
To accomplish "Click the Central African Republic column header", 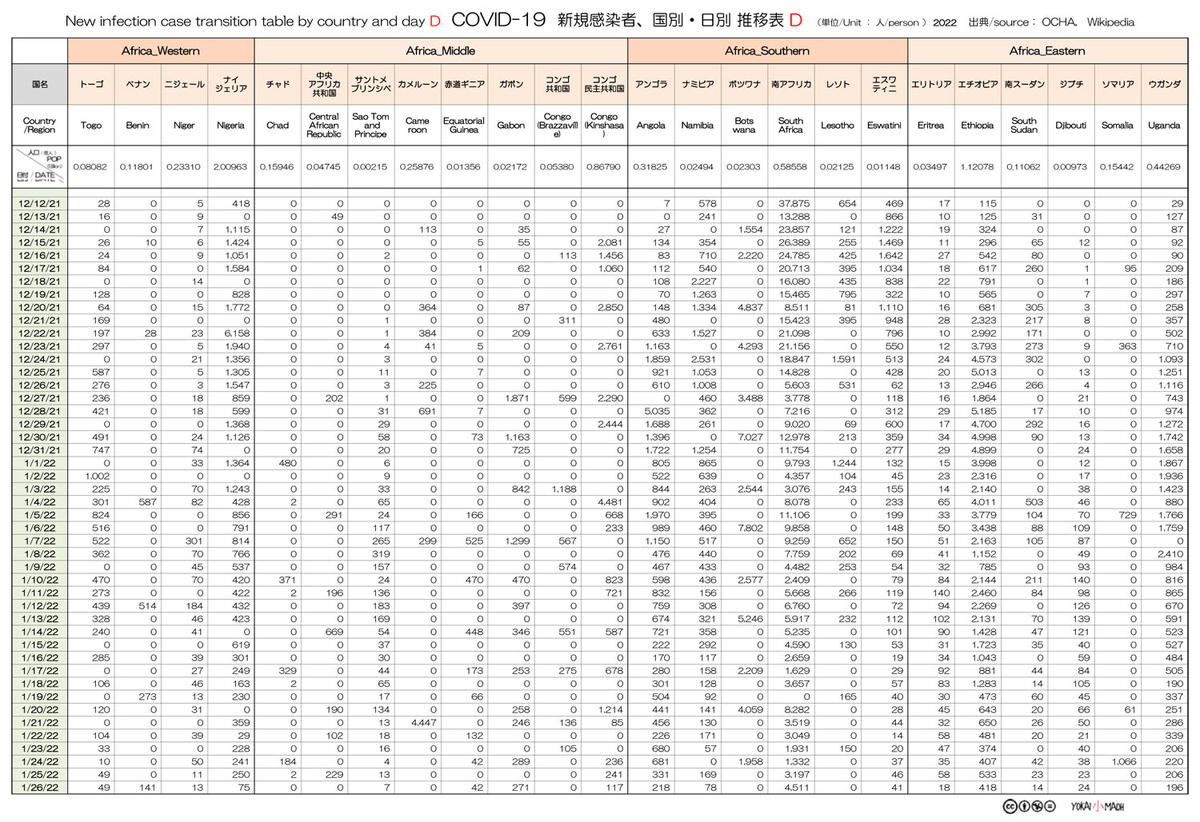I will pos(324,125).
